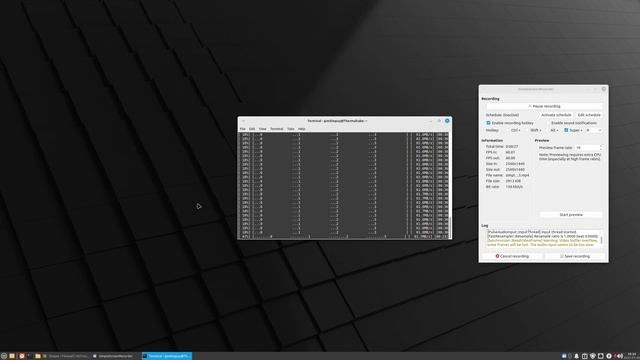Toggle Enable recording hotkey checkbox
Screen dimensions: 640x360
pos(488,123)
